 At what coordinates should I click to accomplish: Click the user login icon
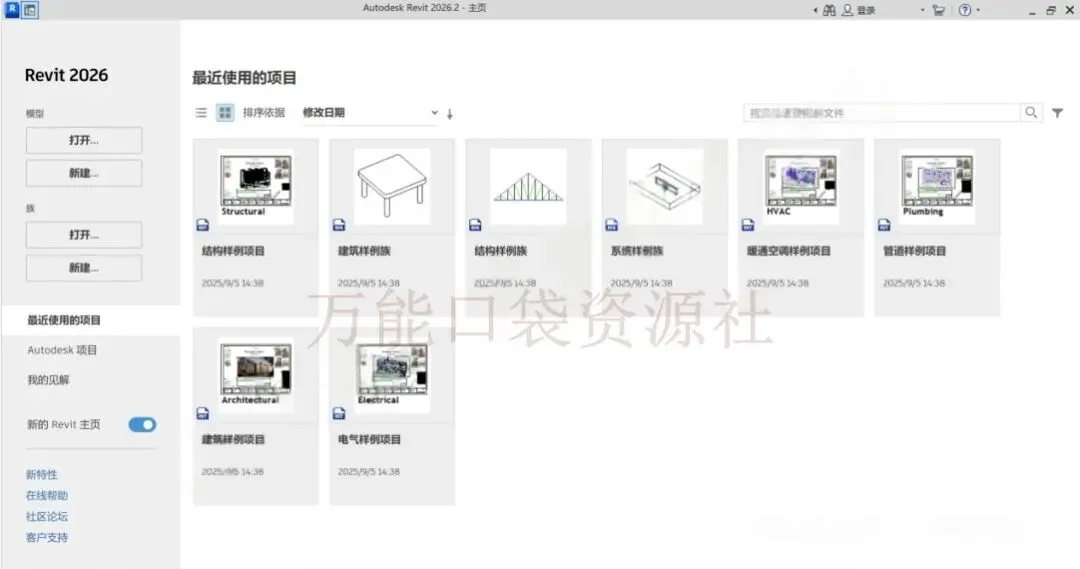[847, 10]
